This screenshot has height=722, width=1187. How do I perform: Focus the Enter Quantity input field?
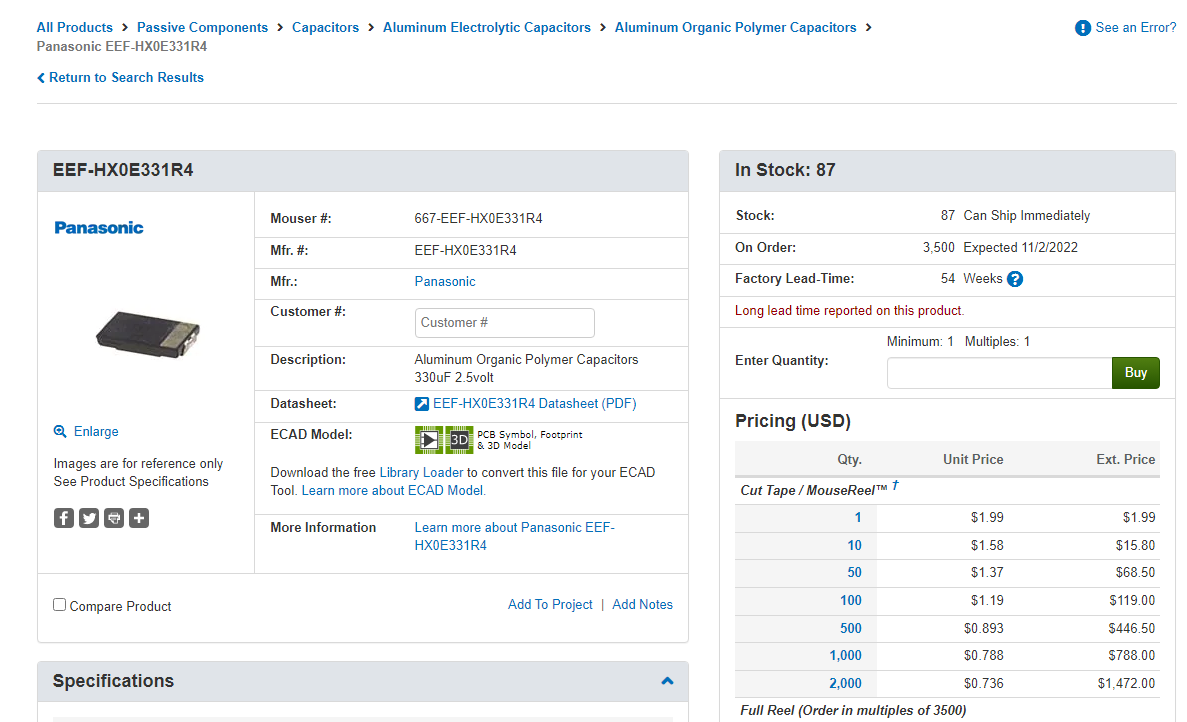[999, 373]
